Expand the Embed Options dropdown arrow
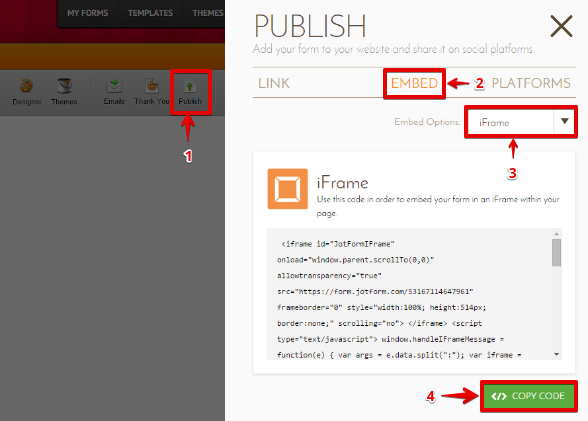The height and width of the screenshot is (421, 588). [x=564, y=121]
